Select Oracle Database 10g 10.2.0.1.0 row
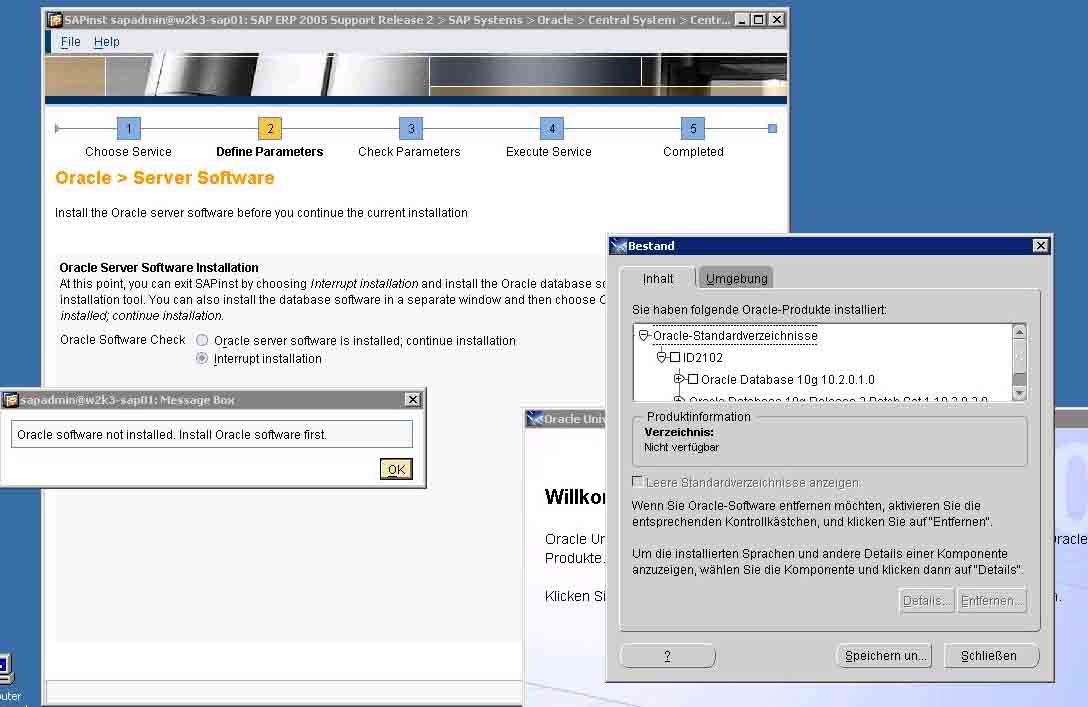 coord(788,380)
